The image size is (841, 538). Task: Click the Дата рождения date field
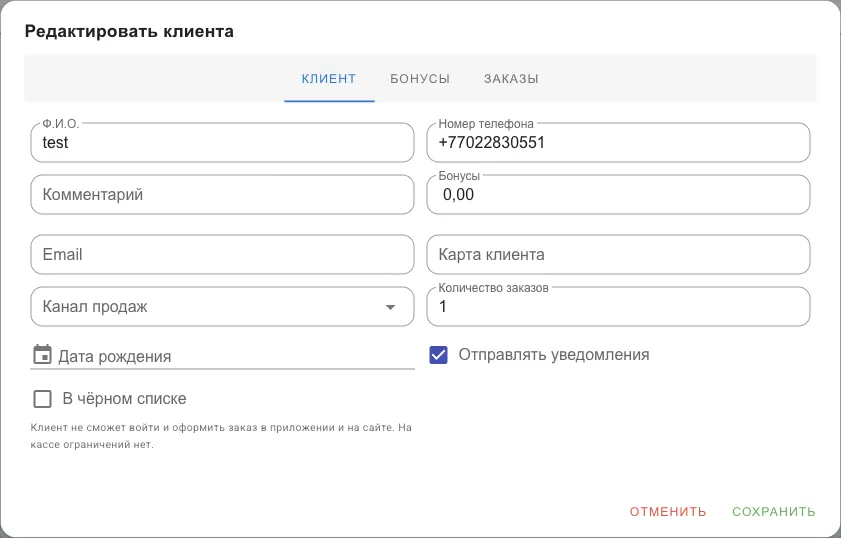(222, 356)
